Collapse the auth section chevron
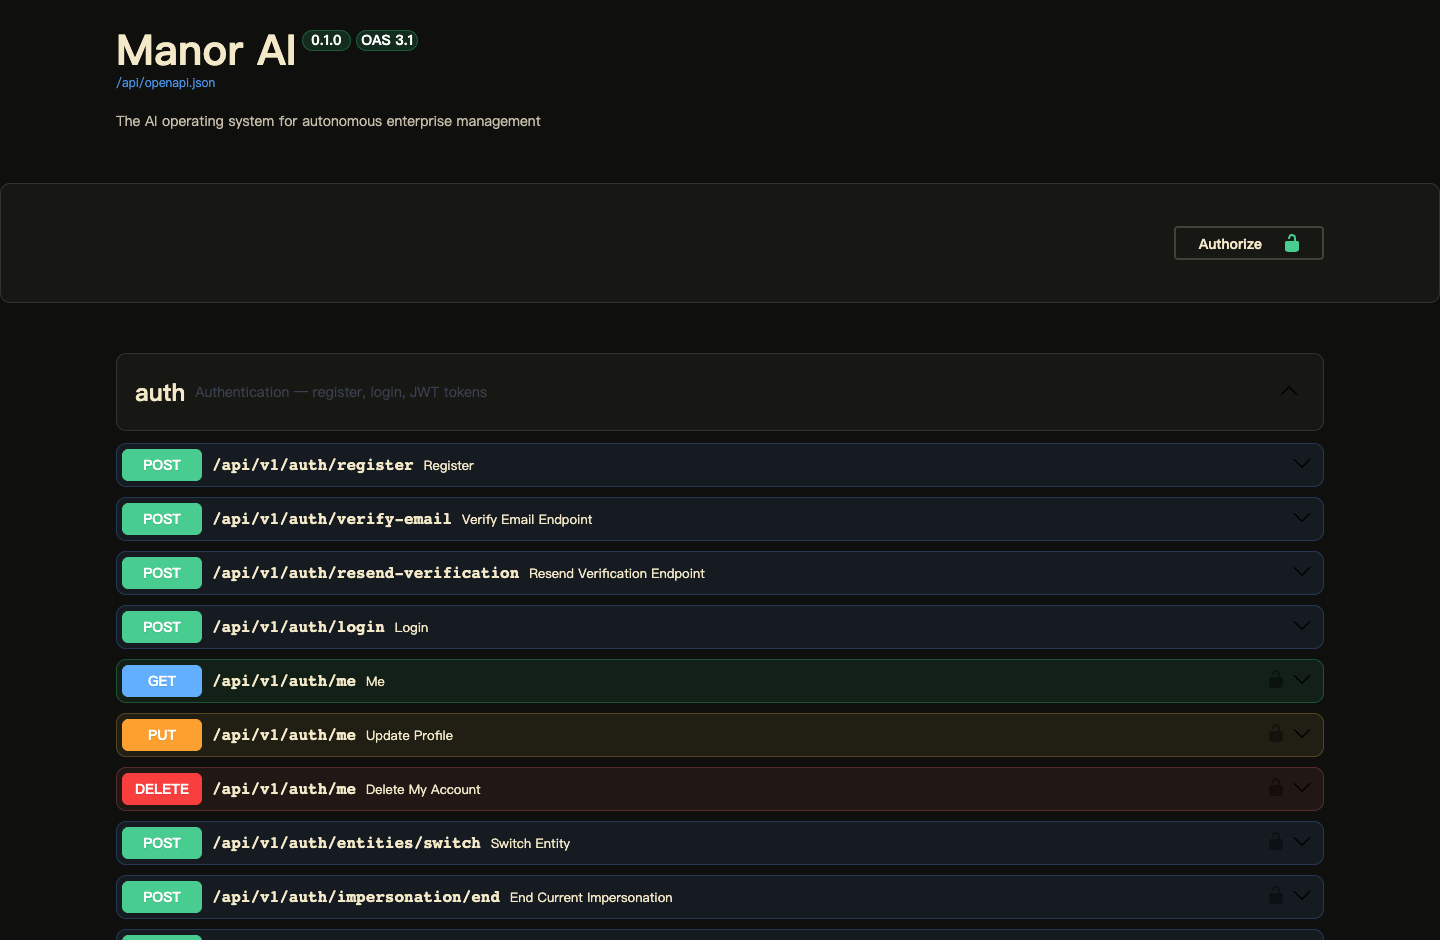Viewport: 1440px width, 940px height. pyautogui.click(x=1289, y=391)
